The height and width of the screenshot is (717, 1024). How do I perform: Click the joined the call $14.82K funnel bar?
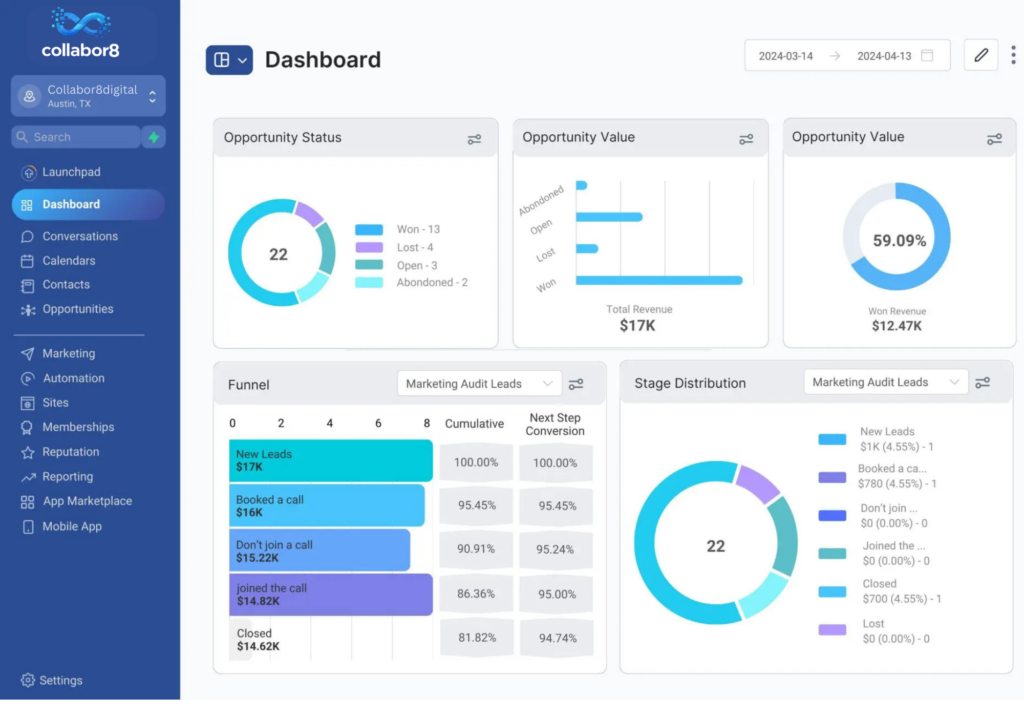(330, 594)
